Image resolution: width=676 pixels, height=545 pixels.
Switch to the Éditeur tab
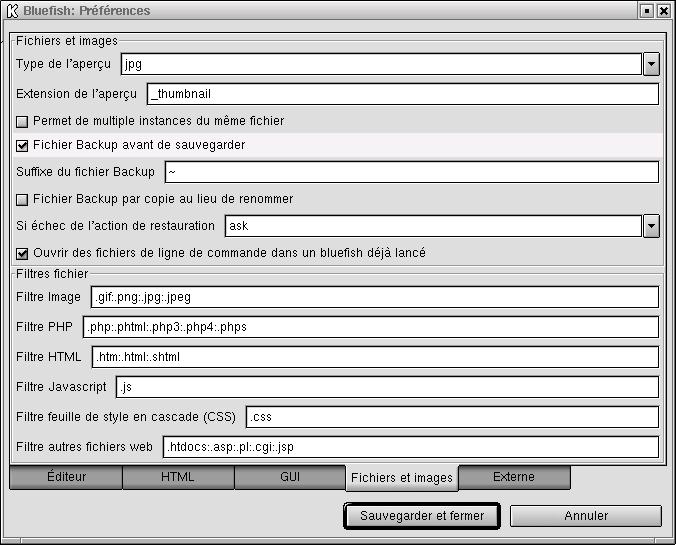click(66, 478)
